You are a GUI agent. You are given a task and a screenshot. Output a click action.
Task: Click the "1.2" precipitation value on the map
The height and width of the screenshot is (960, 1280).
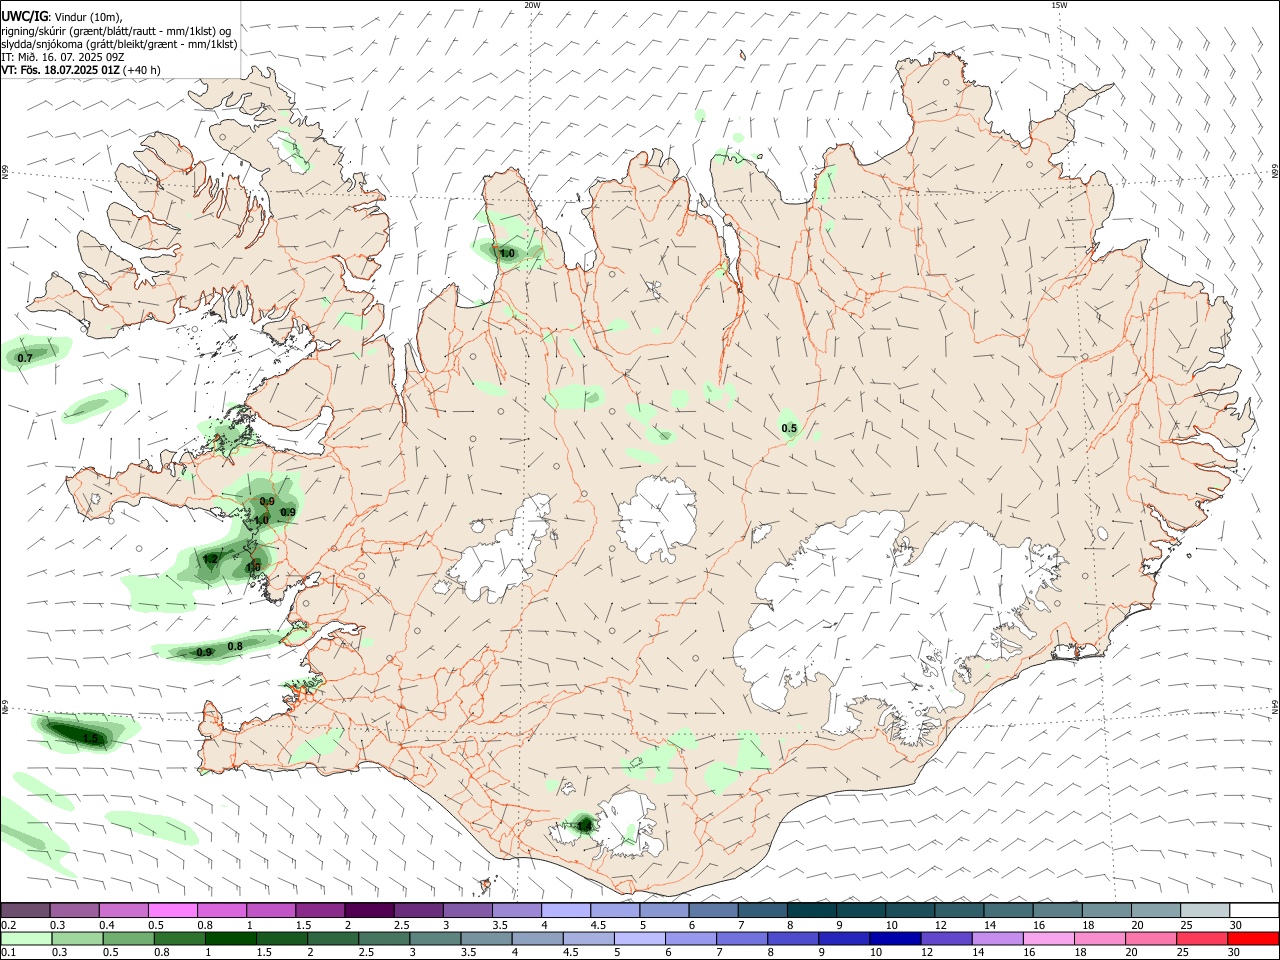pos(211,559)
